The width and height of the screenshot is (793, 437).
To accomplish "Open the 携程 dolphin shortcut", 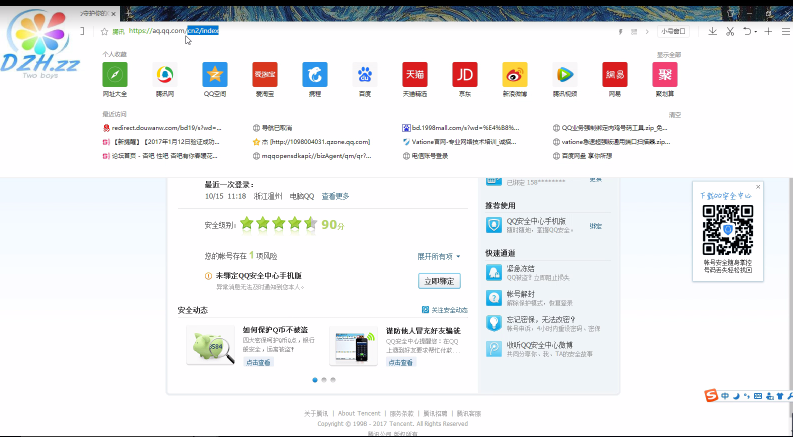I will pos(315,75).
